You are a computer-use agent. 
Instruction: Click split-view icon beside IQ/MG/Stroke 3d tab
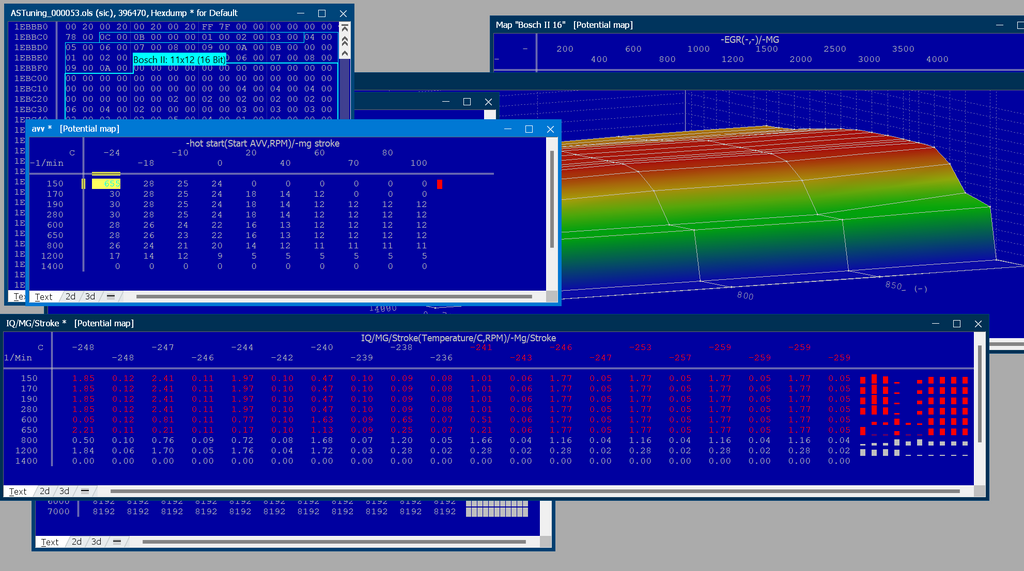[85, 491]
